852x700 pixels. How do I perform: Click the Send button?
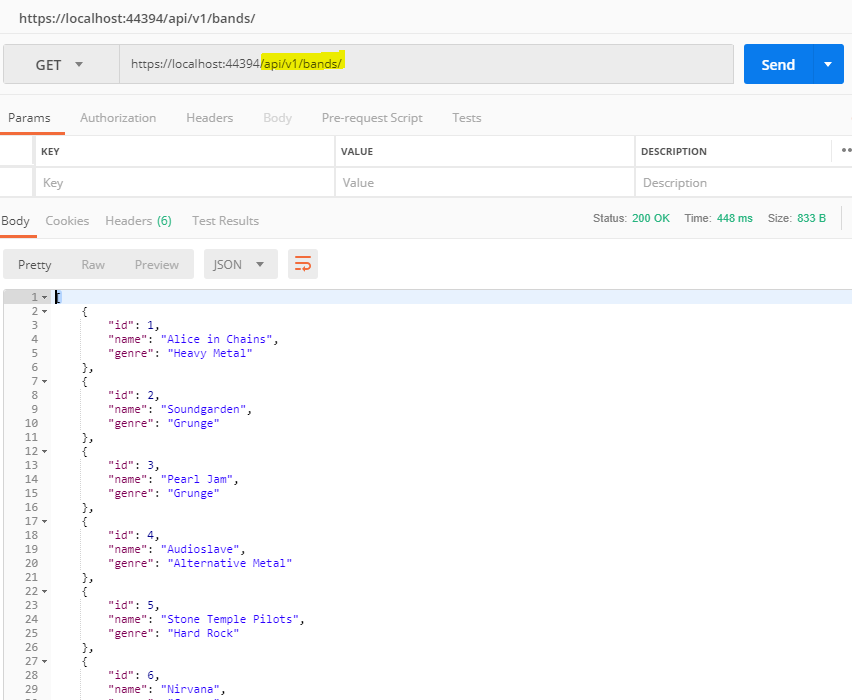(x=778, y=65)
